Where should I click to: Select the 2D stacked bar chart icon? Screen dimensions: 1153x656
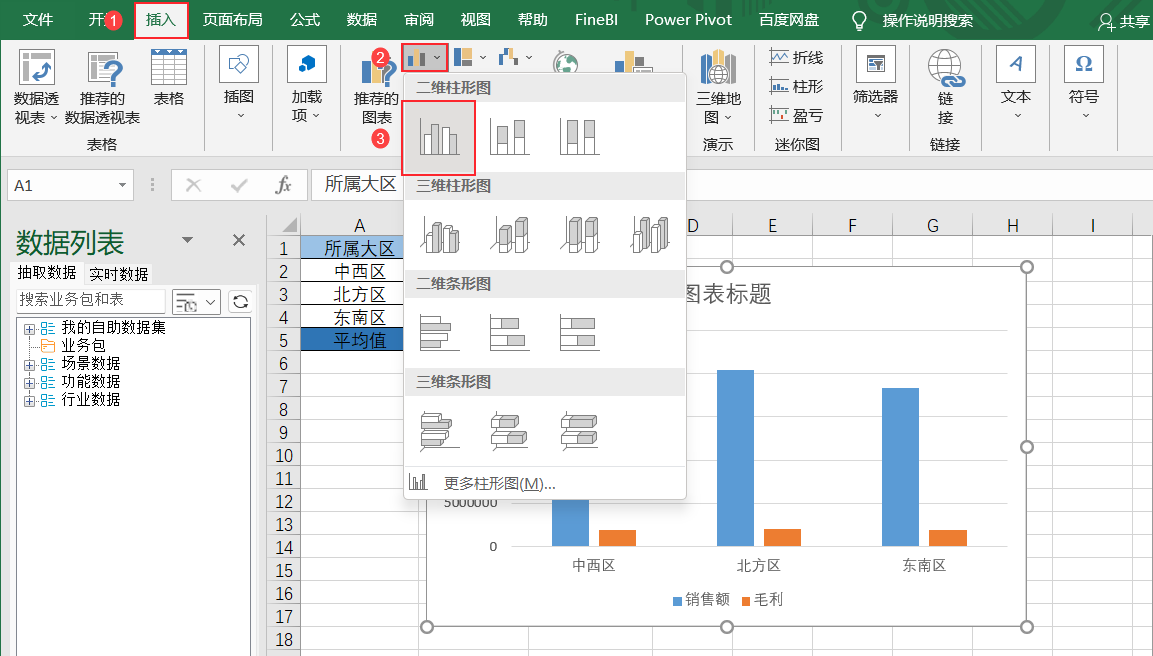click(509, 332)
